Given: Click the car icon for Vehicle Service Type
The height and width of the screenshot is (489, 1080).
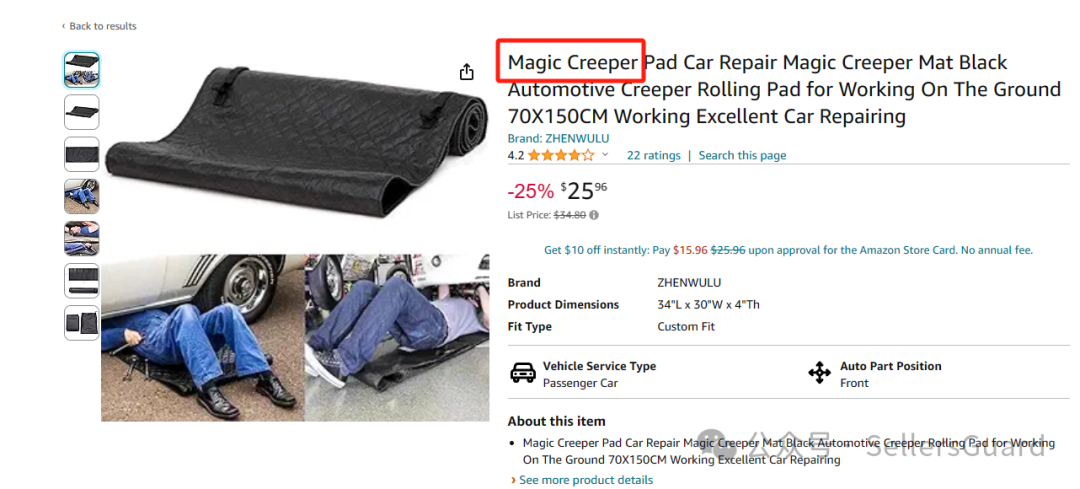Looking at the screenshot, I should (x=523, y=374).
